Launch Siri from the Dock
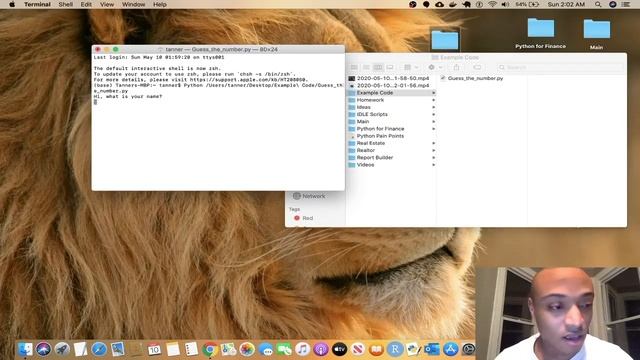The height and width of the screenshot is (360, 640). [43, 349]
